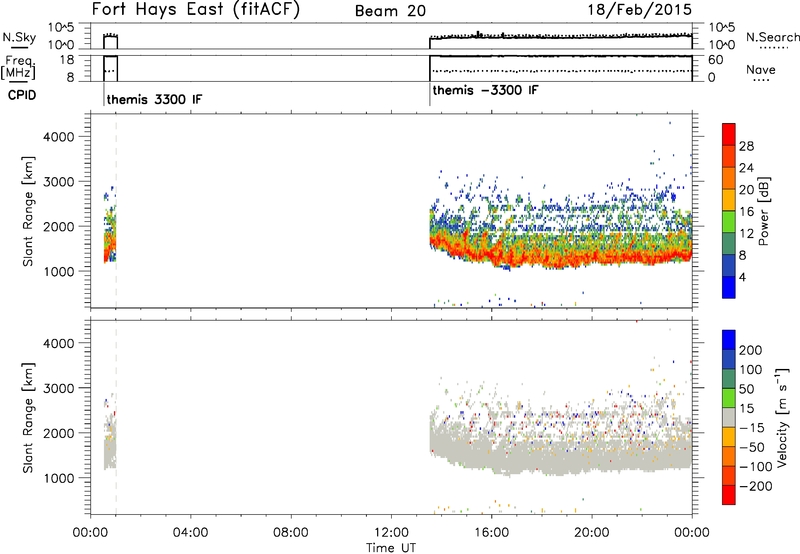Click the 'Beam 20' label

click(390, 11)
